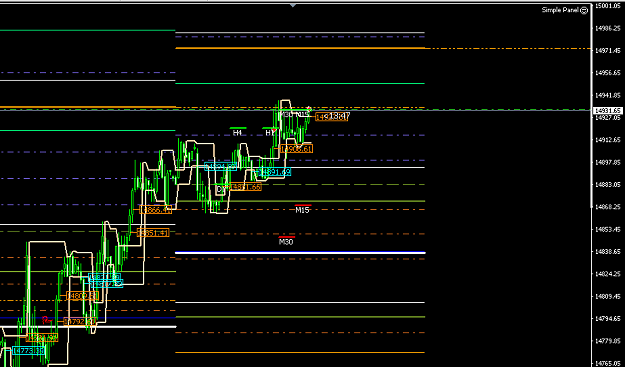Click the current price box 14931.65
Screen dimensions: 625x367
(607, 110)
